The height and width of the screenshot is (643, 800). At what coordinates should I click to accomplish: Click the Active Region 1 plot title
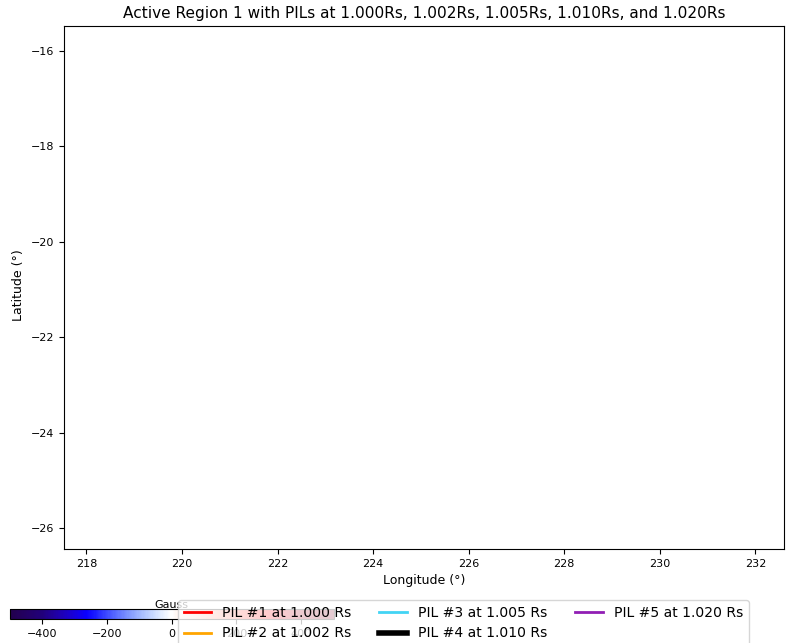pos(424,13)
